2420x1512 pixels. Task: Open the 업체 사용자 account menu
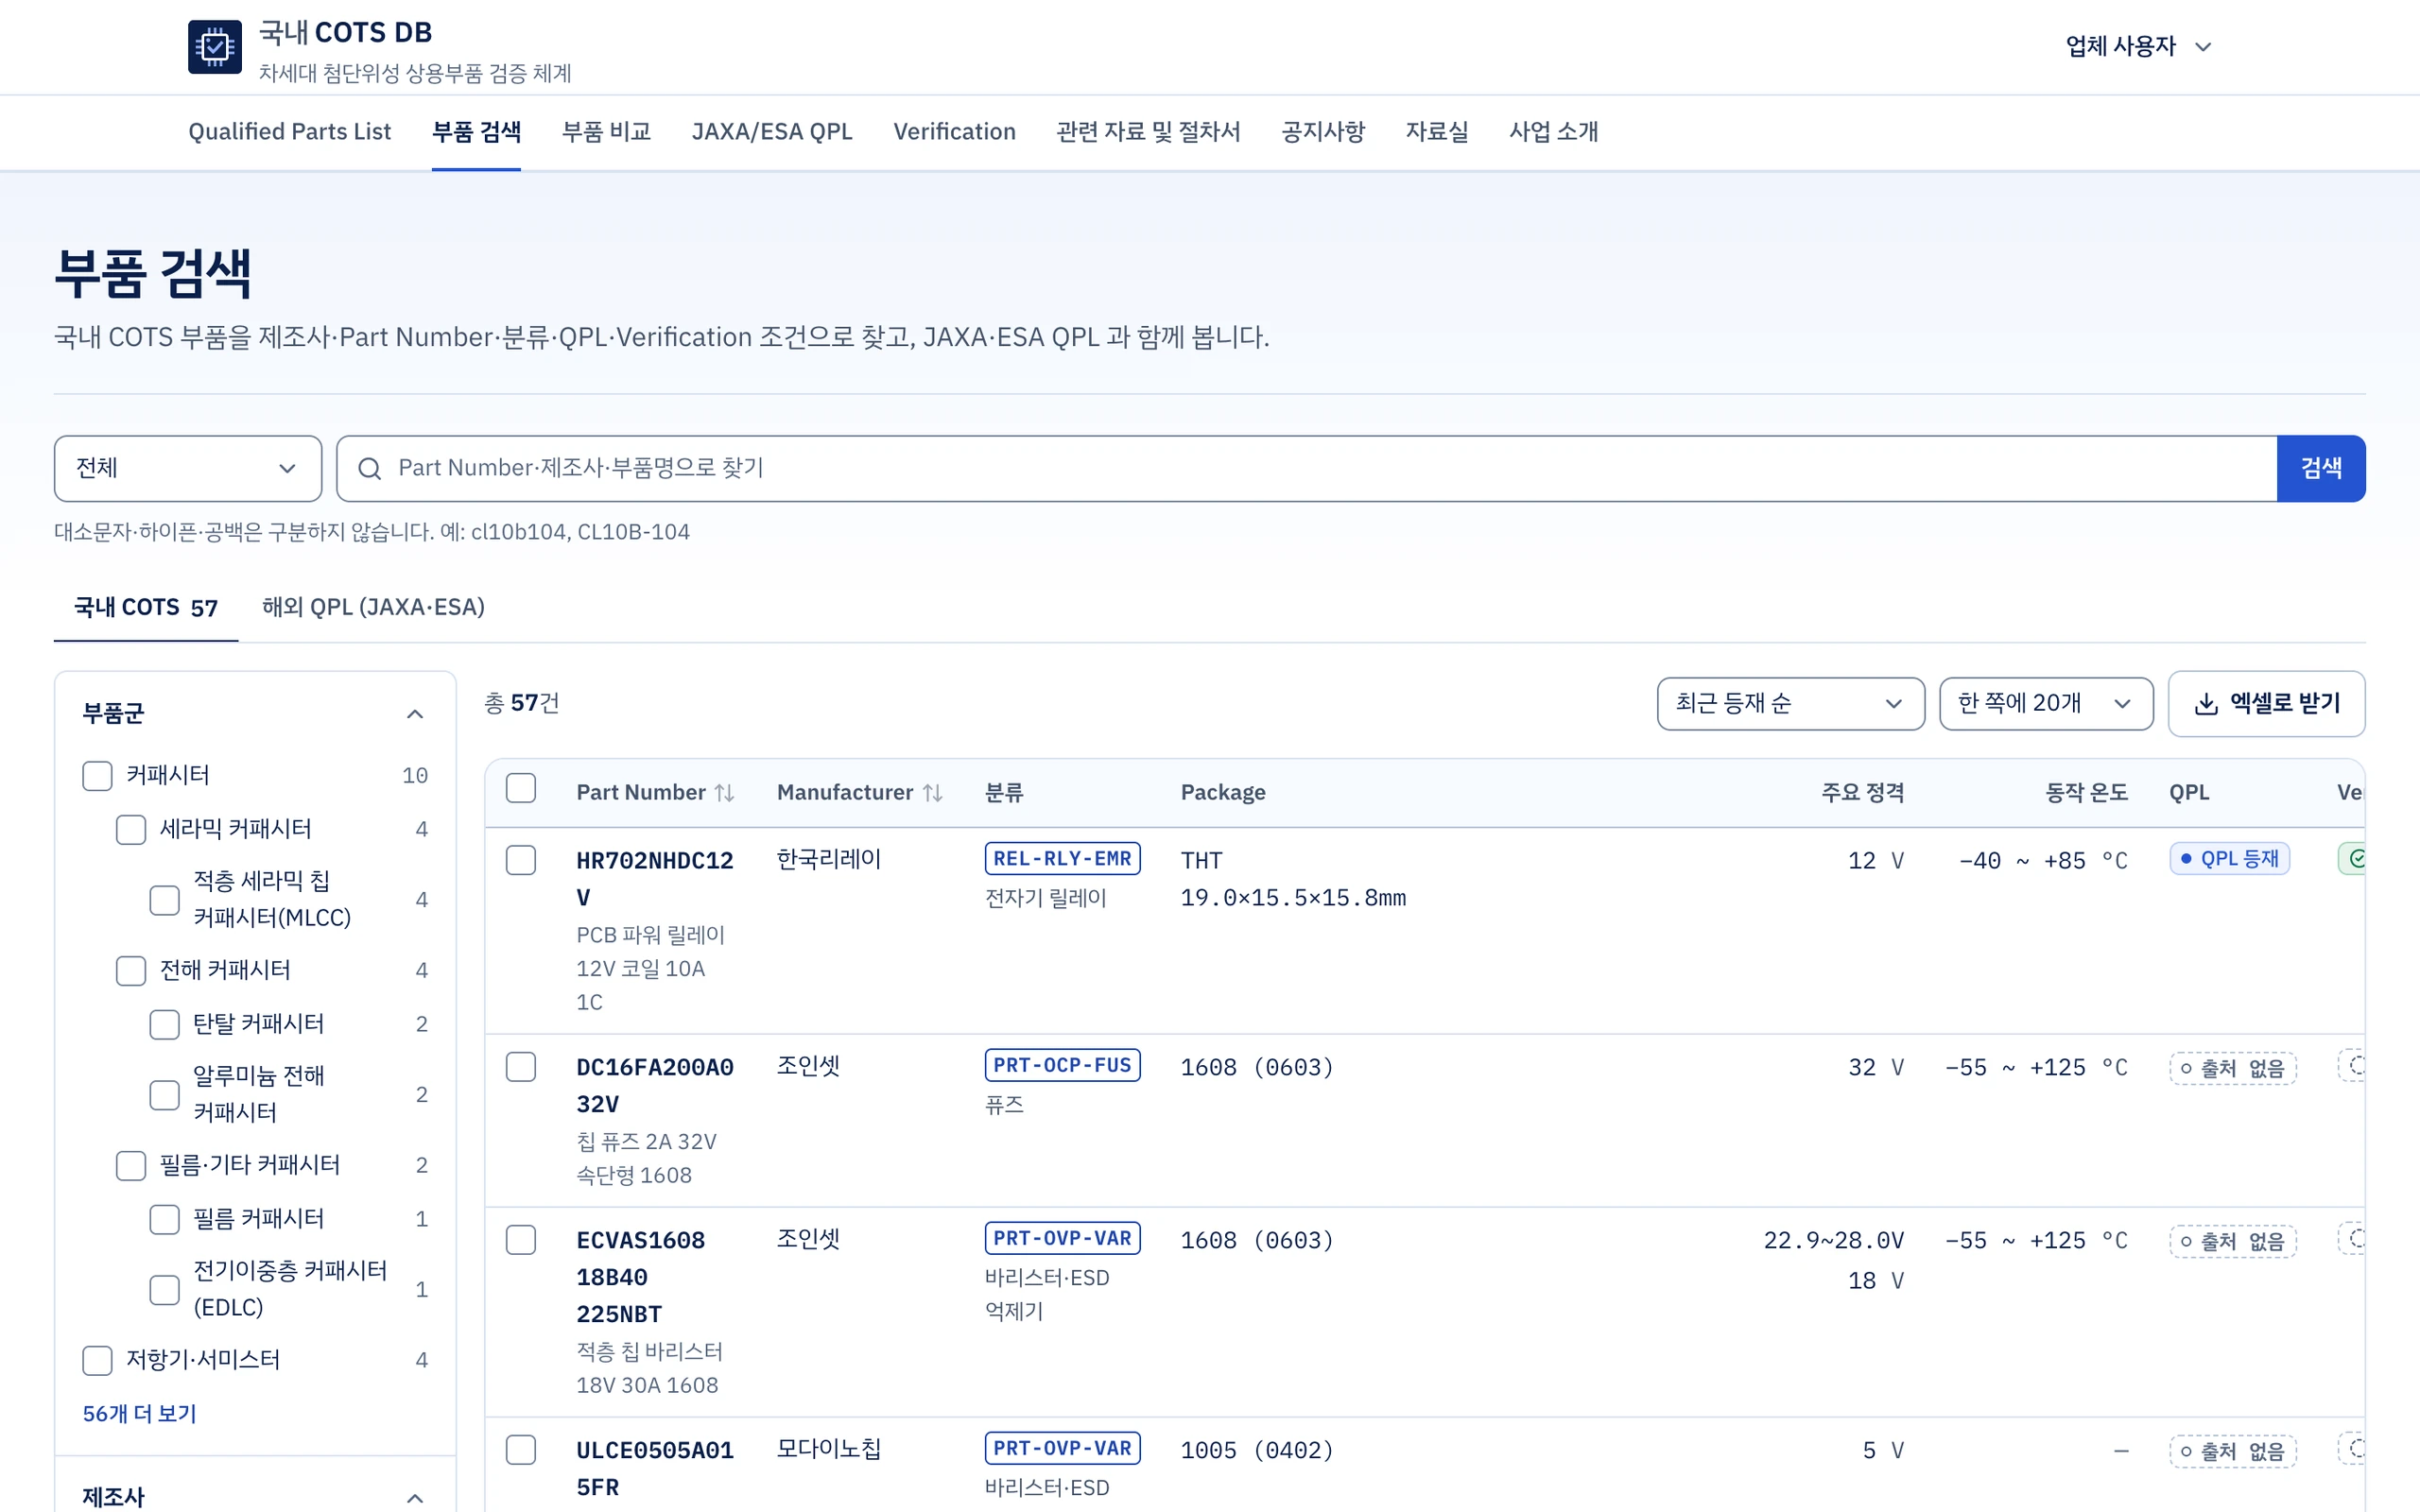point(2139,46)
